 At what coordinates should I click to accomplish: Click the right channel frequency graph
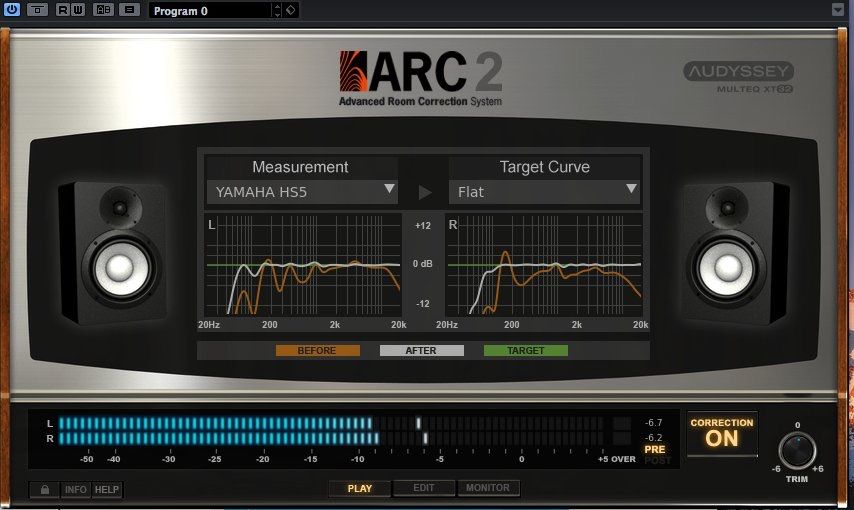544,265
